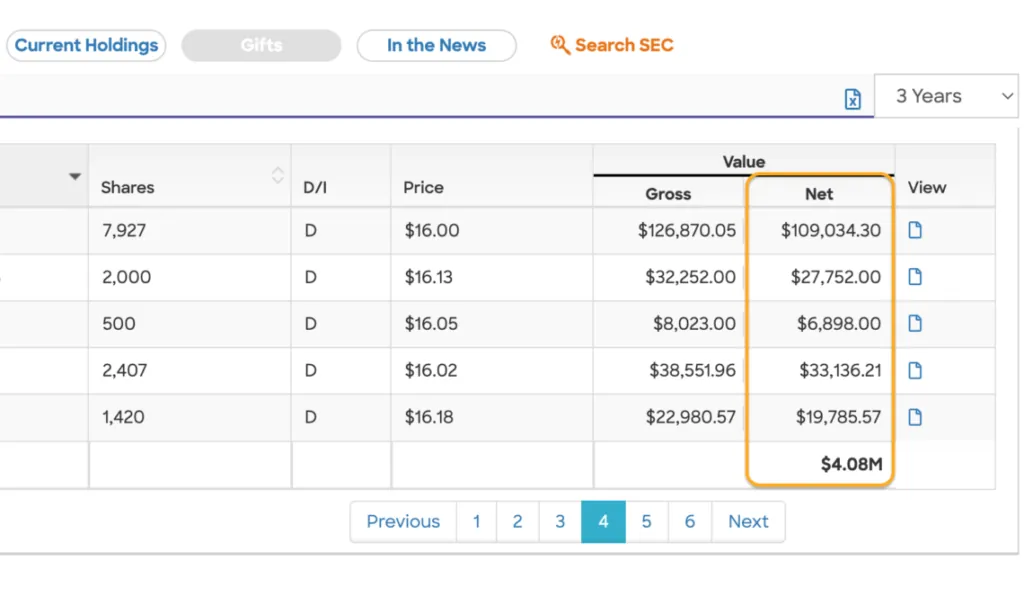
Task: Open the In the News tab
Action: (x=436, y=45)
